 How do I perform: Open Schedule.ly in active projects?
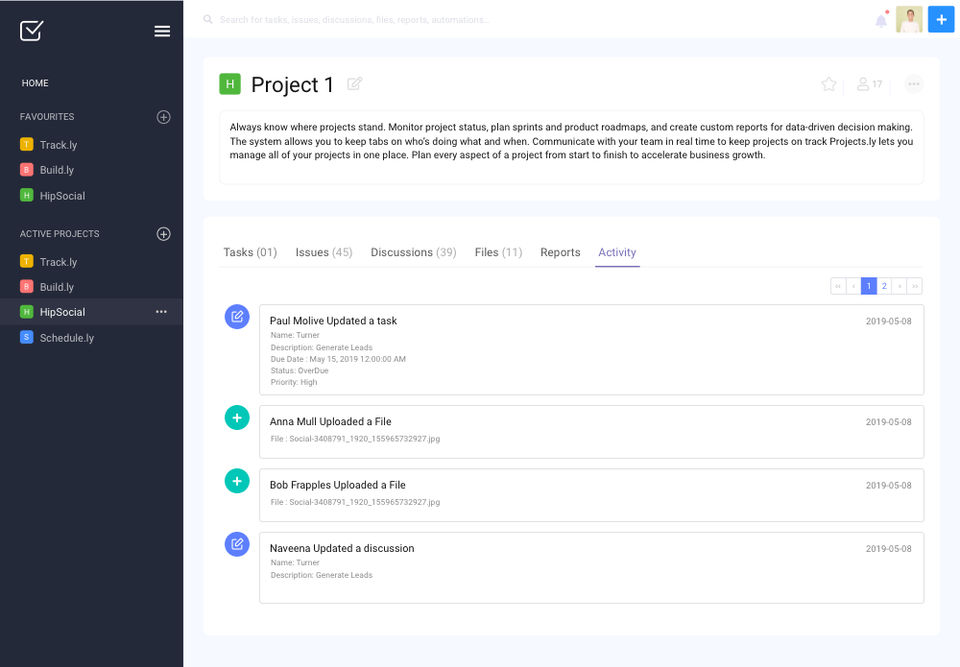(66, 338)
